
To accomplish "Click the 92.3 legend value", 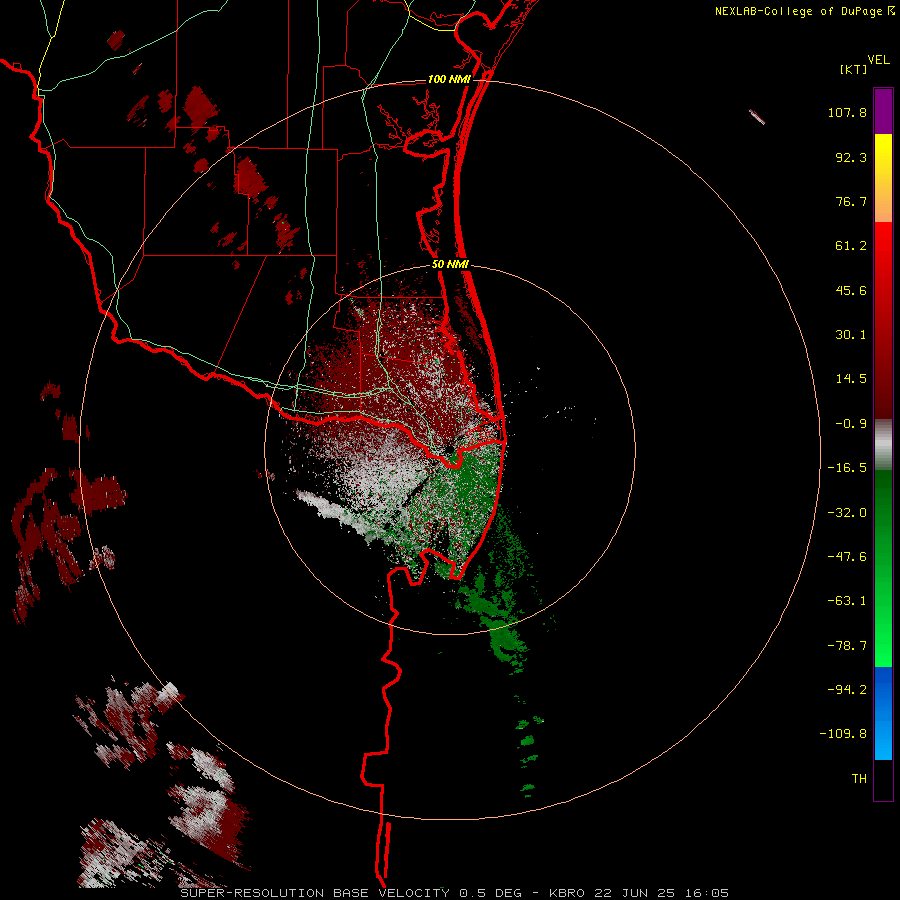I will click(x=851, y=157).
